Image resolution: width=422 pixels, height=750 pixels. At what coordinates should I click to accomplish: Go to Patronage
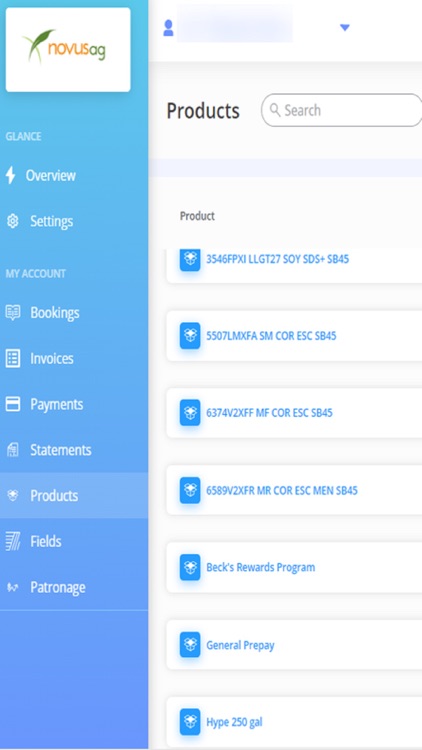(57, 587)
